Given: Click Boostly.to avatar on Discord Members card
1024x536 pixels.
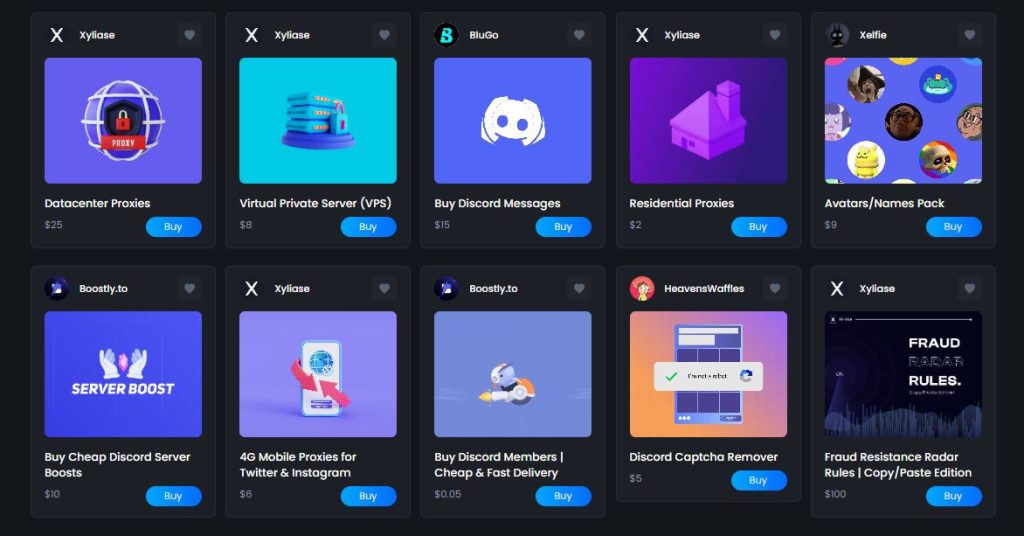Looking at the screenshot, I should (x=446, y=289).
